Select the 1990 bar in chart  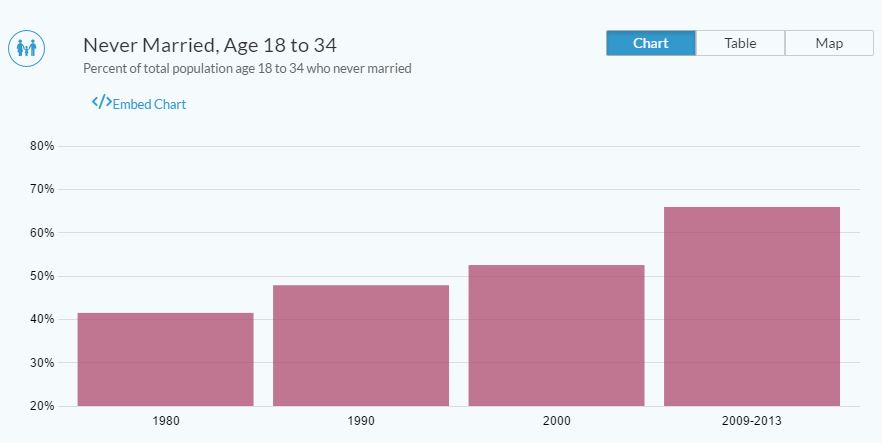pos(361,346)
